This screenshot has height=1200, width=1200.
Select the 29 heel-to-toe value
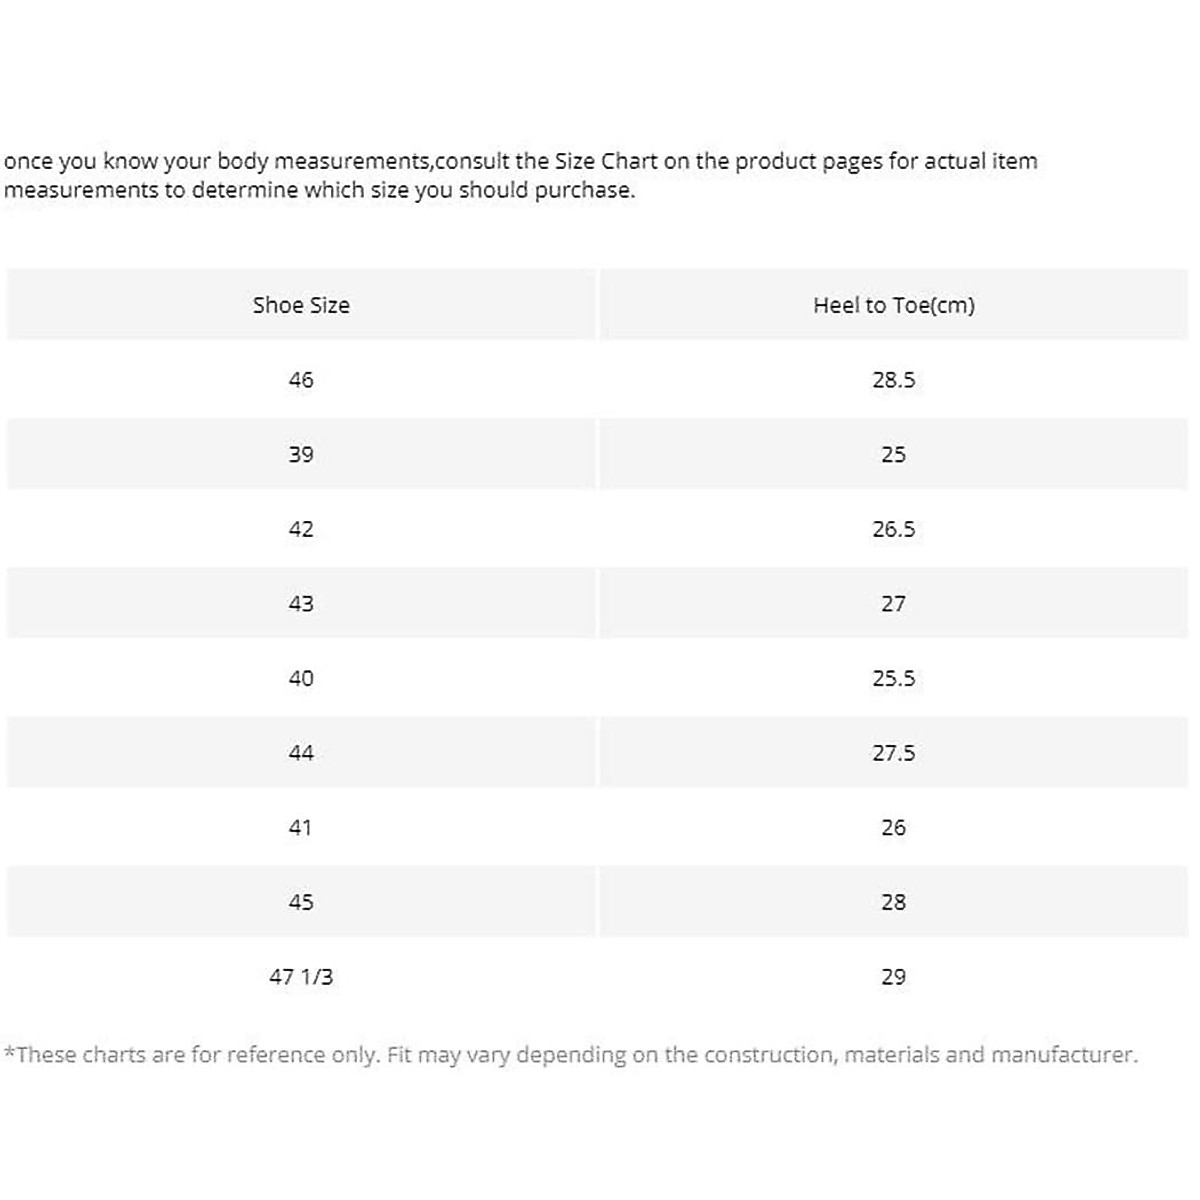[893, 976]
